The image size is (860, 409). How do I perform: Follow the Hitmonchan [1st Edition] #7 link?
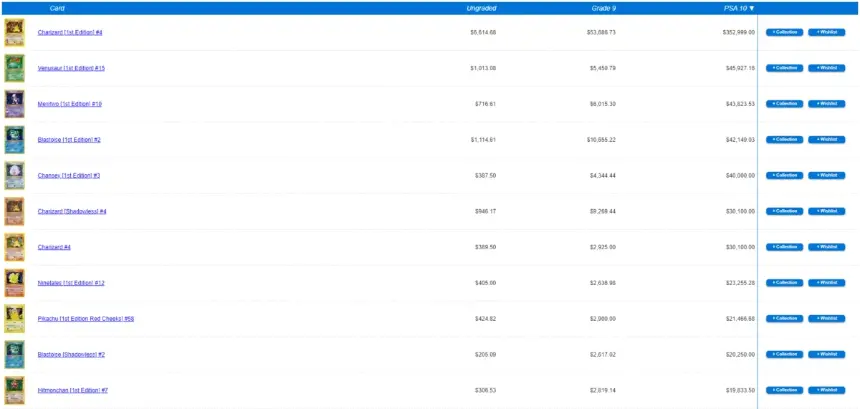72,390
